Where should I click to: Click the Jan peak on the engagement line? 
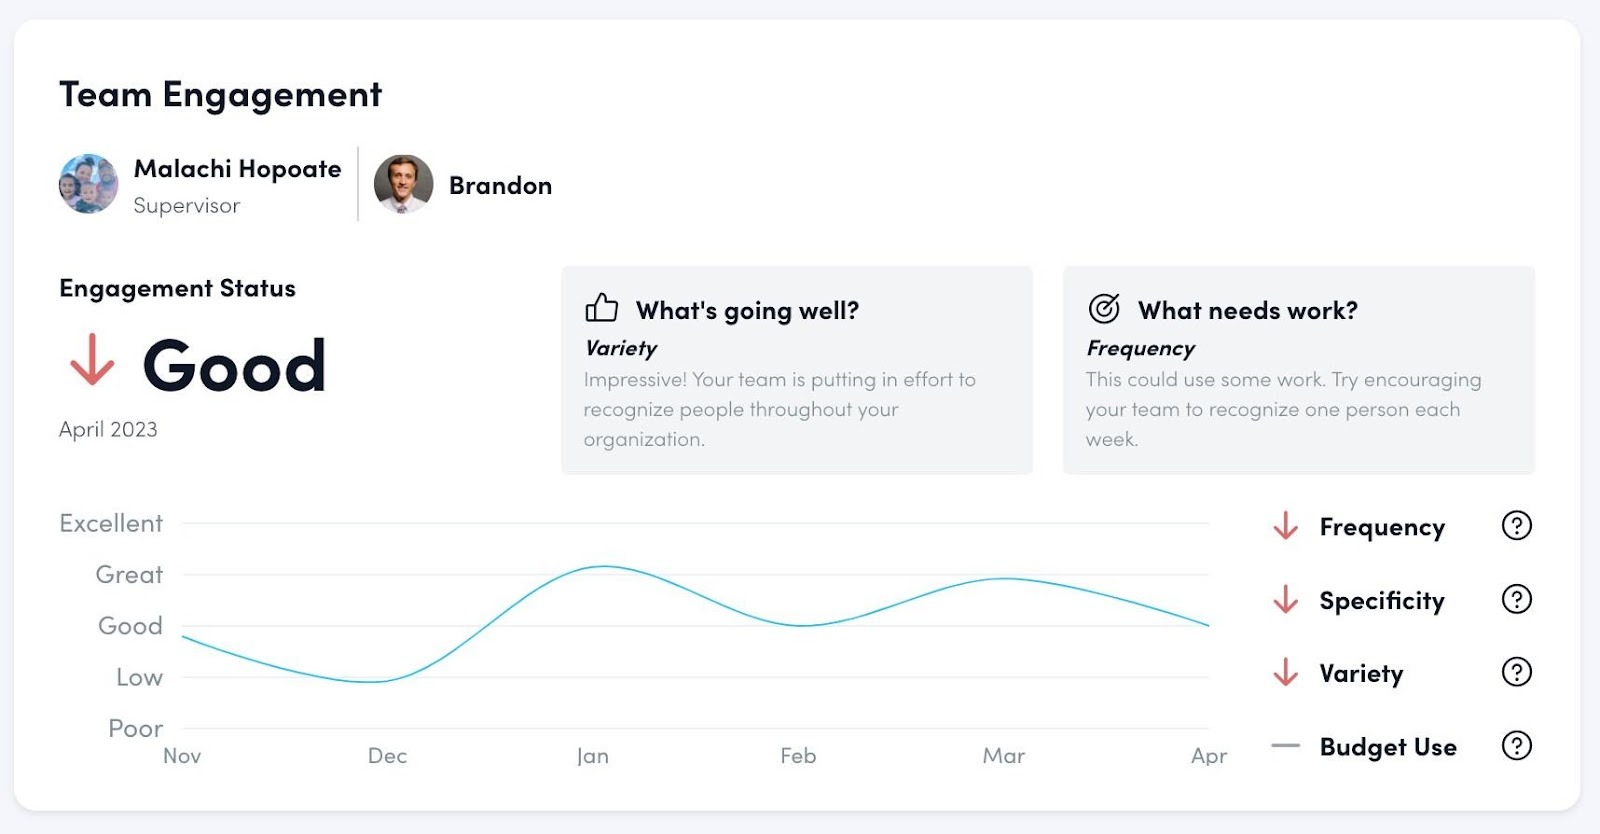pyautogui.click(x=602, y=567)
